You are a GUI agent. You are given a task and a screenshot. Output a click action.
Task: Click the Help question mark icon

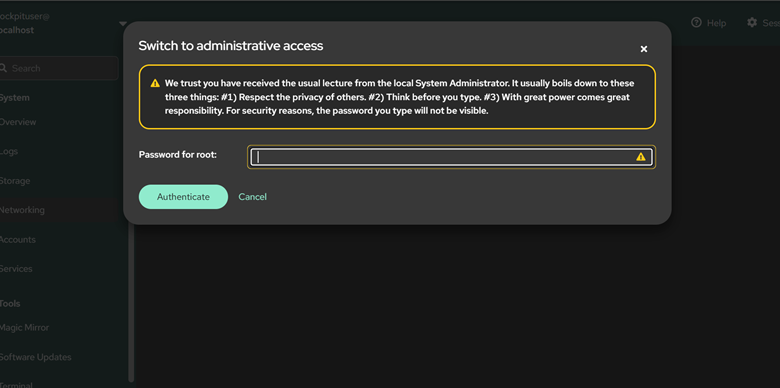(x=696, y=22)
